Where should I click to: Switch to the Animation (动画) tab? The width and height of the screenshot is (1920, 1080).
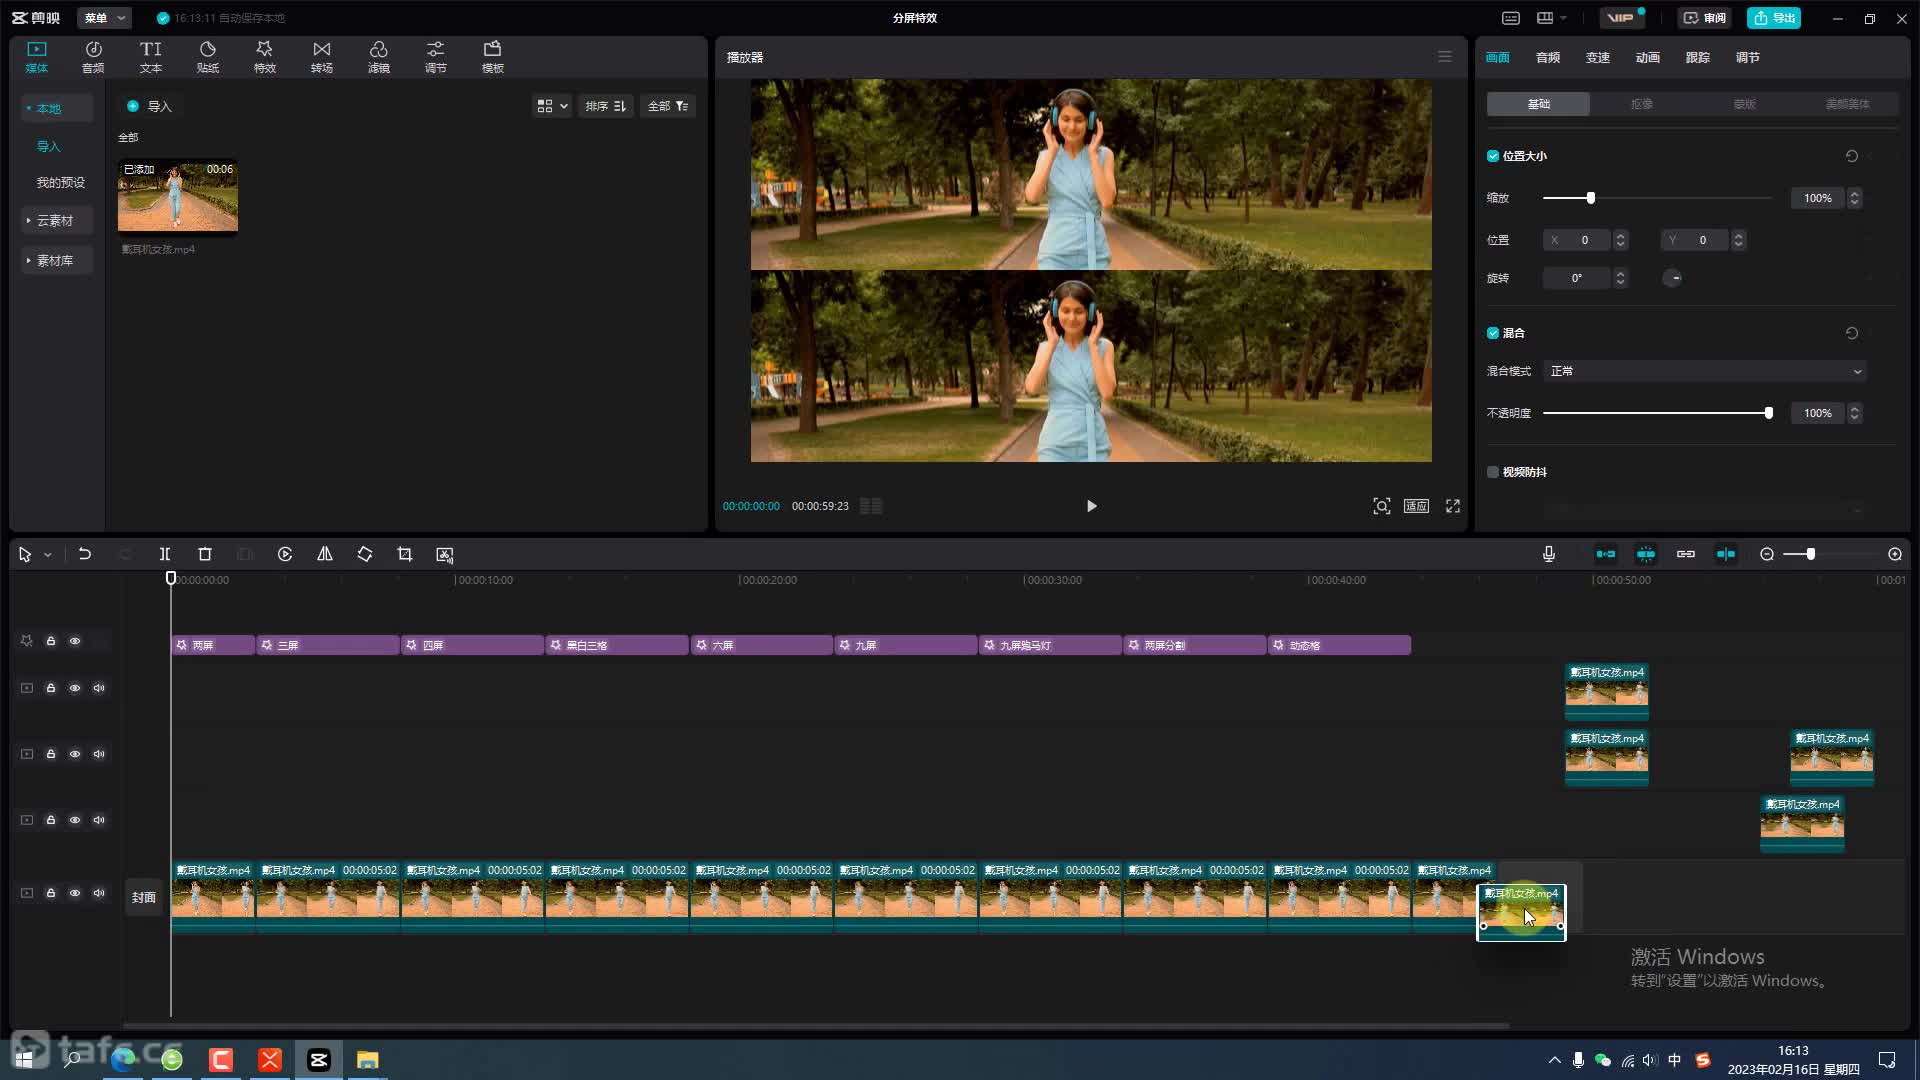click(1647, 57)
